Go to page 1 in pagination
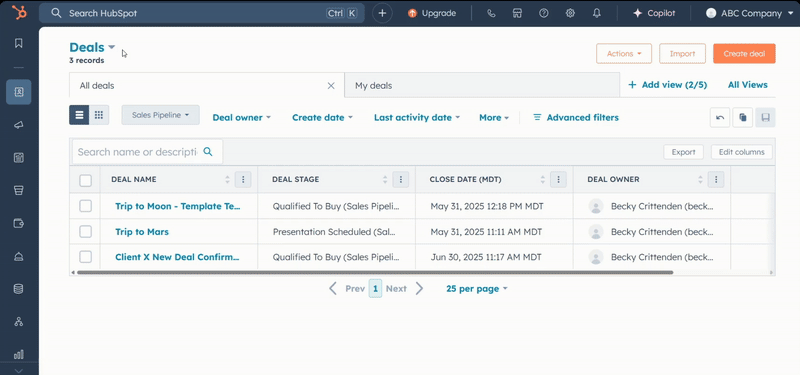 376,289
